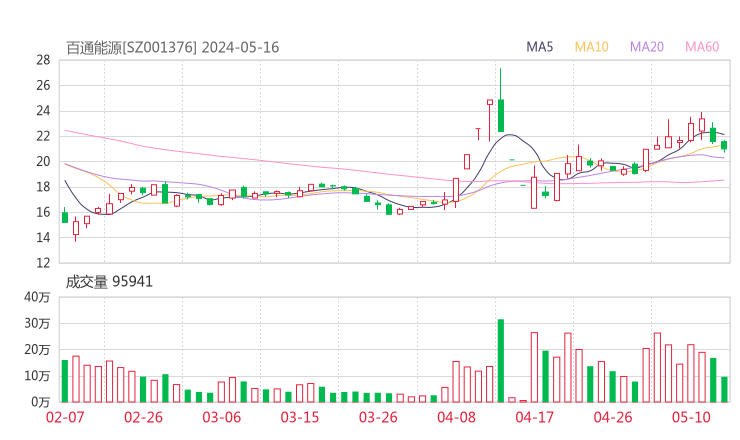Click the MA20 legend label
The image size is (740, 440).
(x=647, y=47)
